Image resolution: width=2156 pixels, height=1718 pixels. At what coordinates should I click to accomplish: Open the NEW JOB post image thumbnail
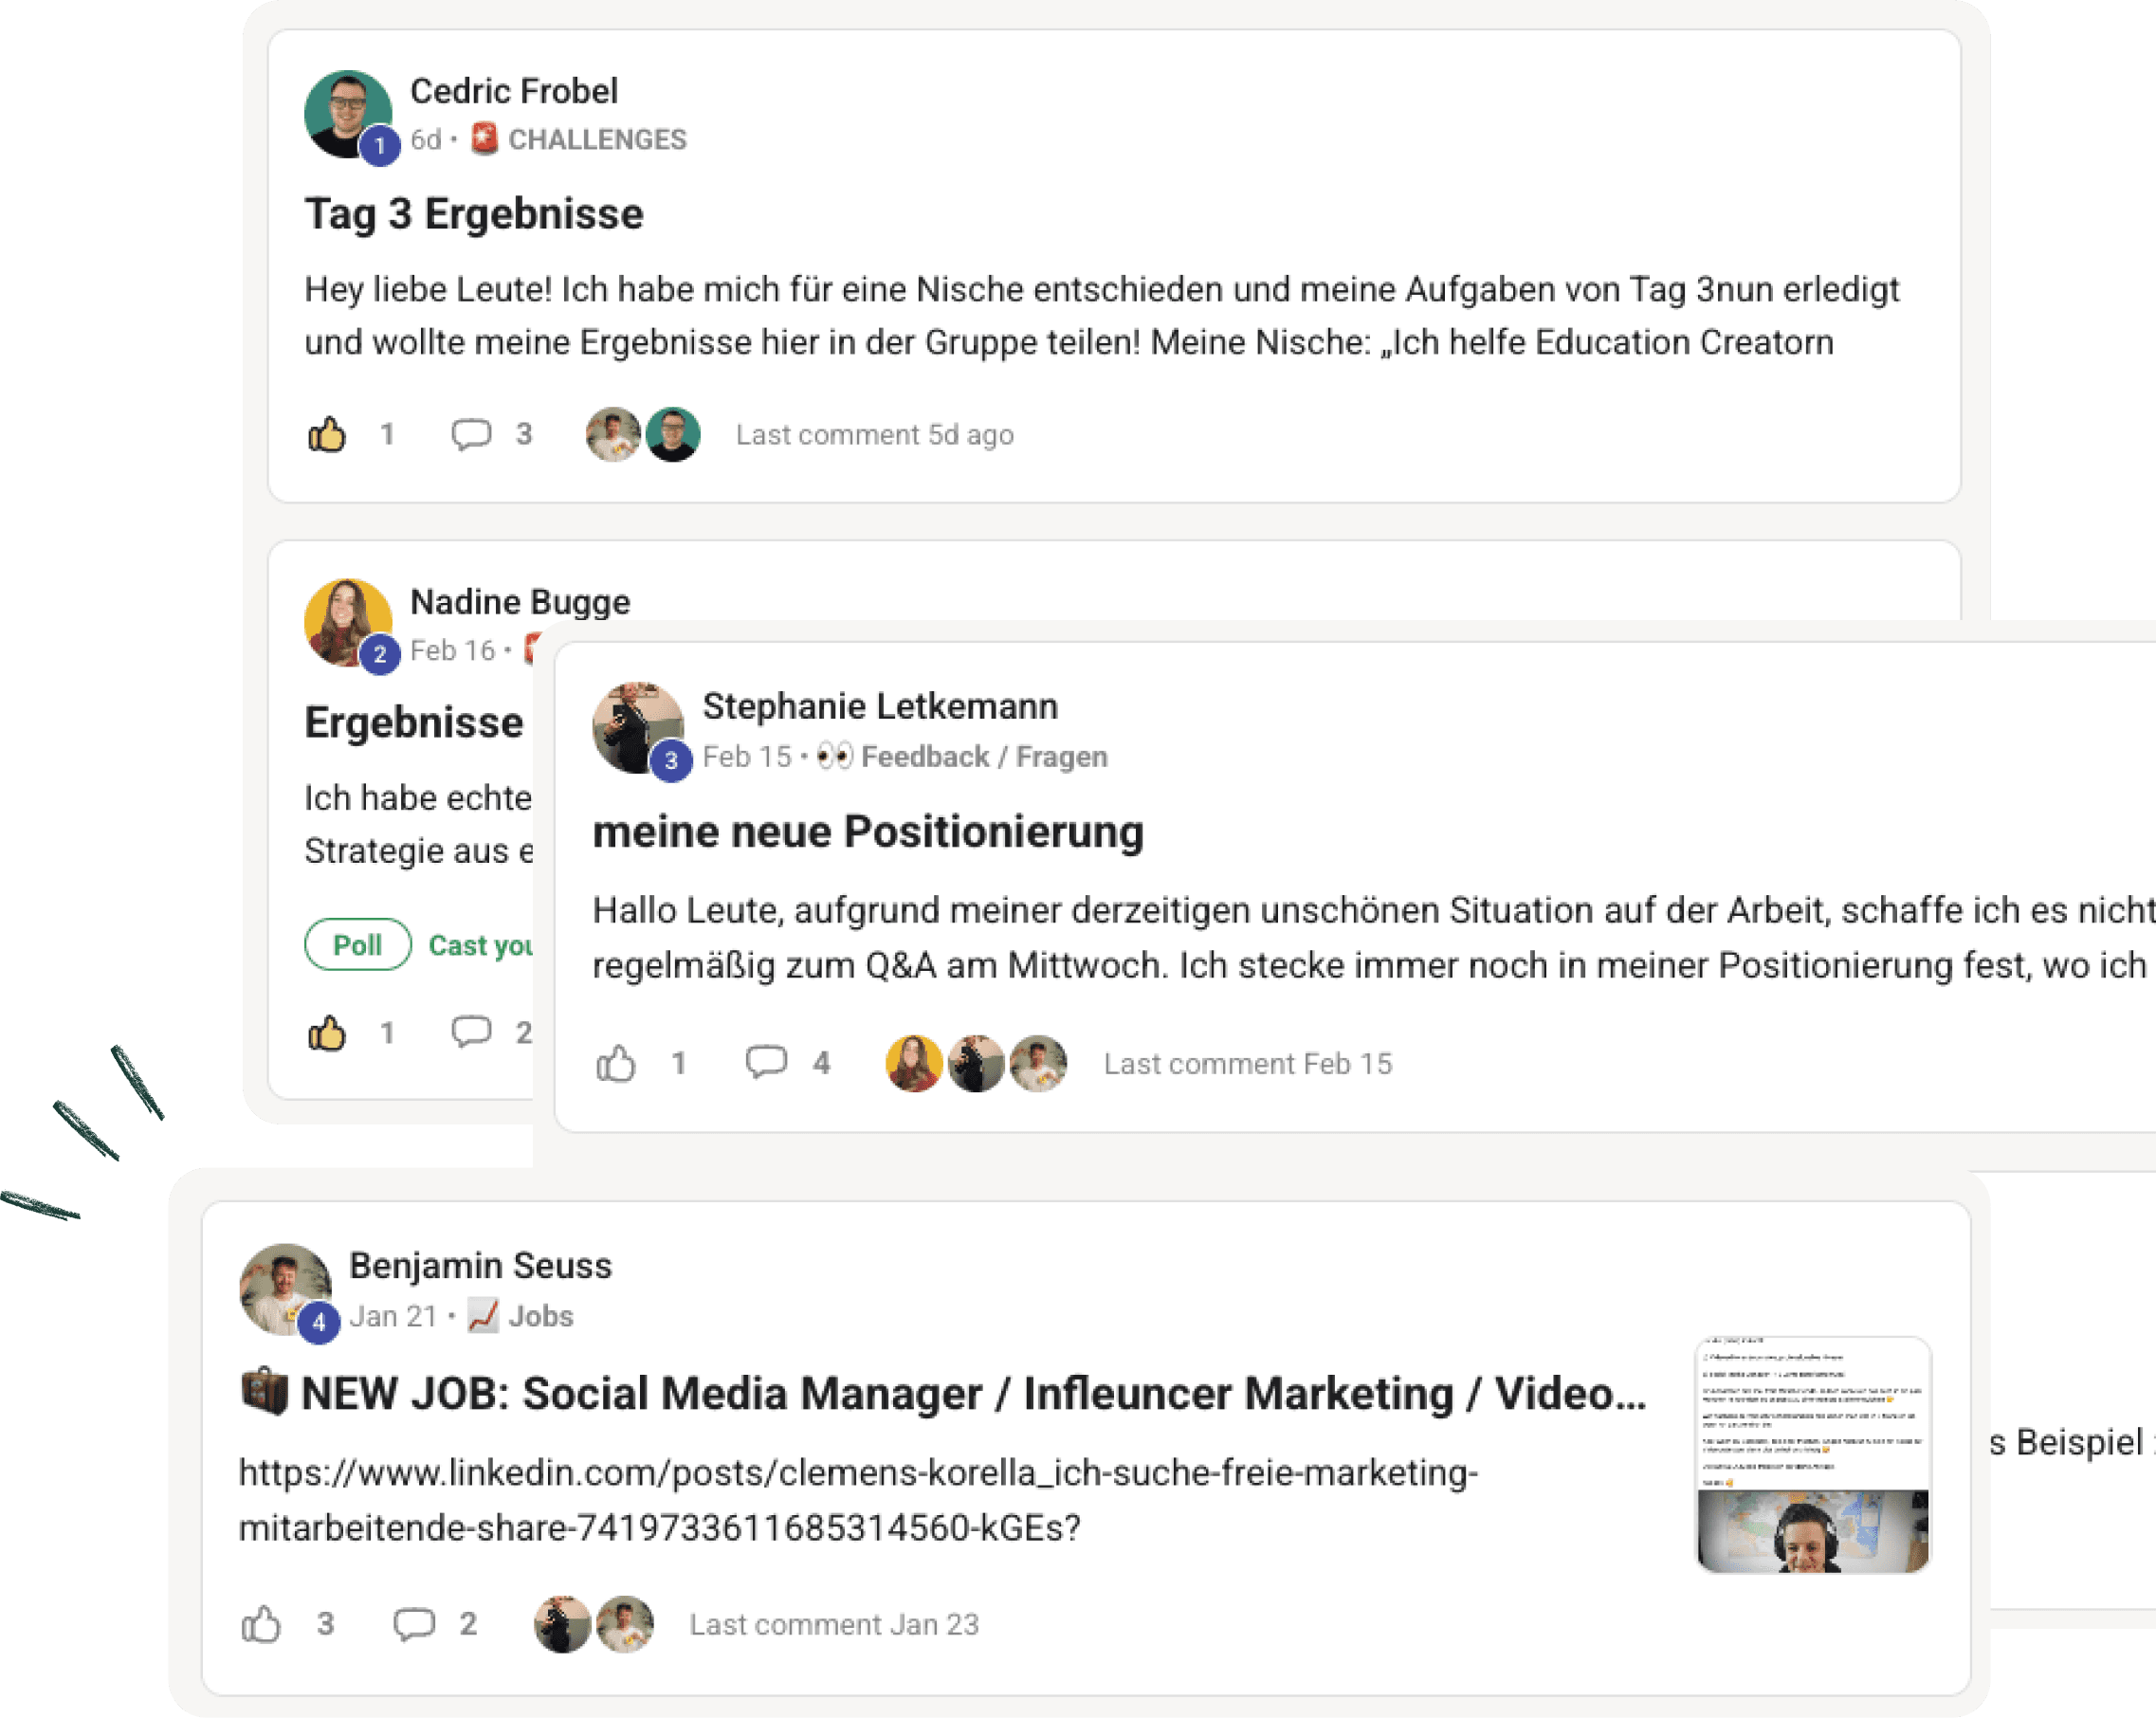click(x=1812, y=1454)
